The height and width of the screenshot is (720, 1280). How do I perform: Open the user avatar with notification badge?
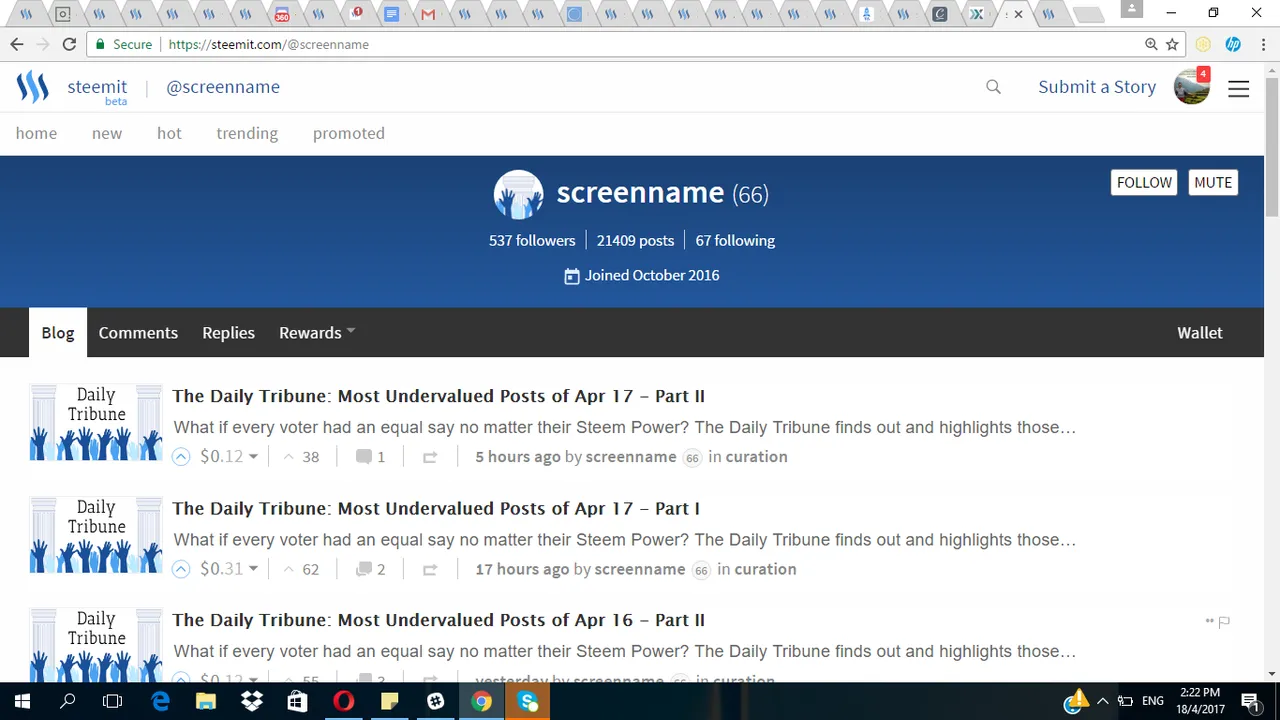point(1192,87)
